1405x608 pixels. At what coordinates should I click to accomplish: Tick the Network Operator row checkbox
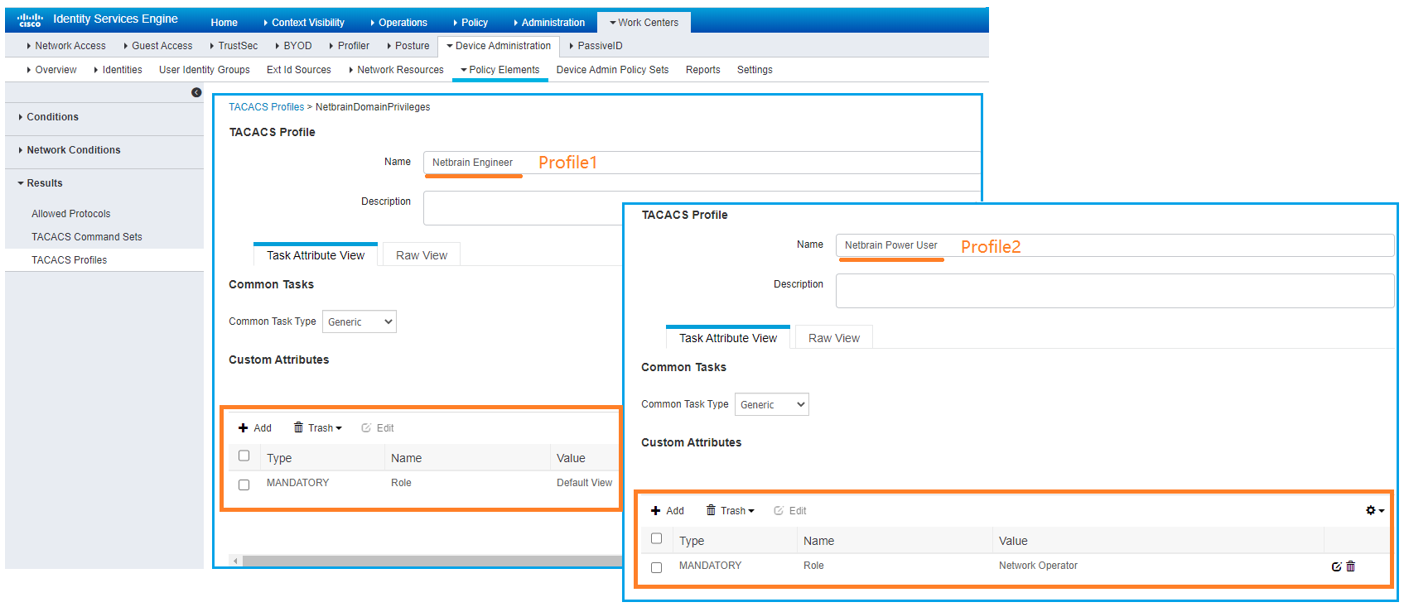(x=656, y=565)
